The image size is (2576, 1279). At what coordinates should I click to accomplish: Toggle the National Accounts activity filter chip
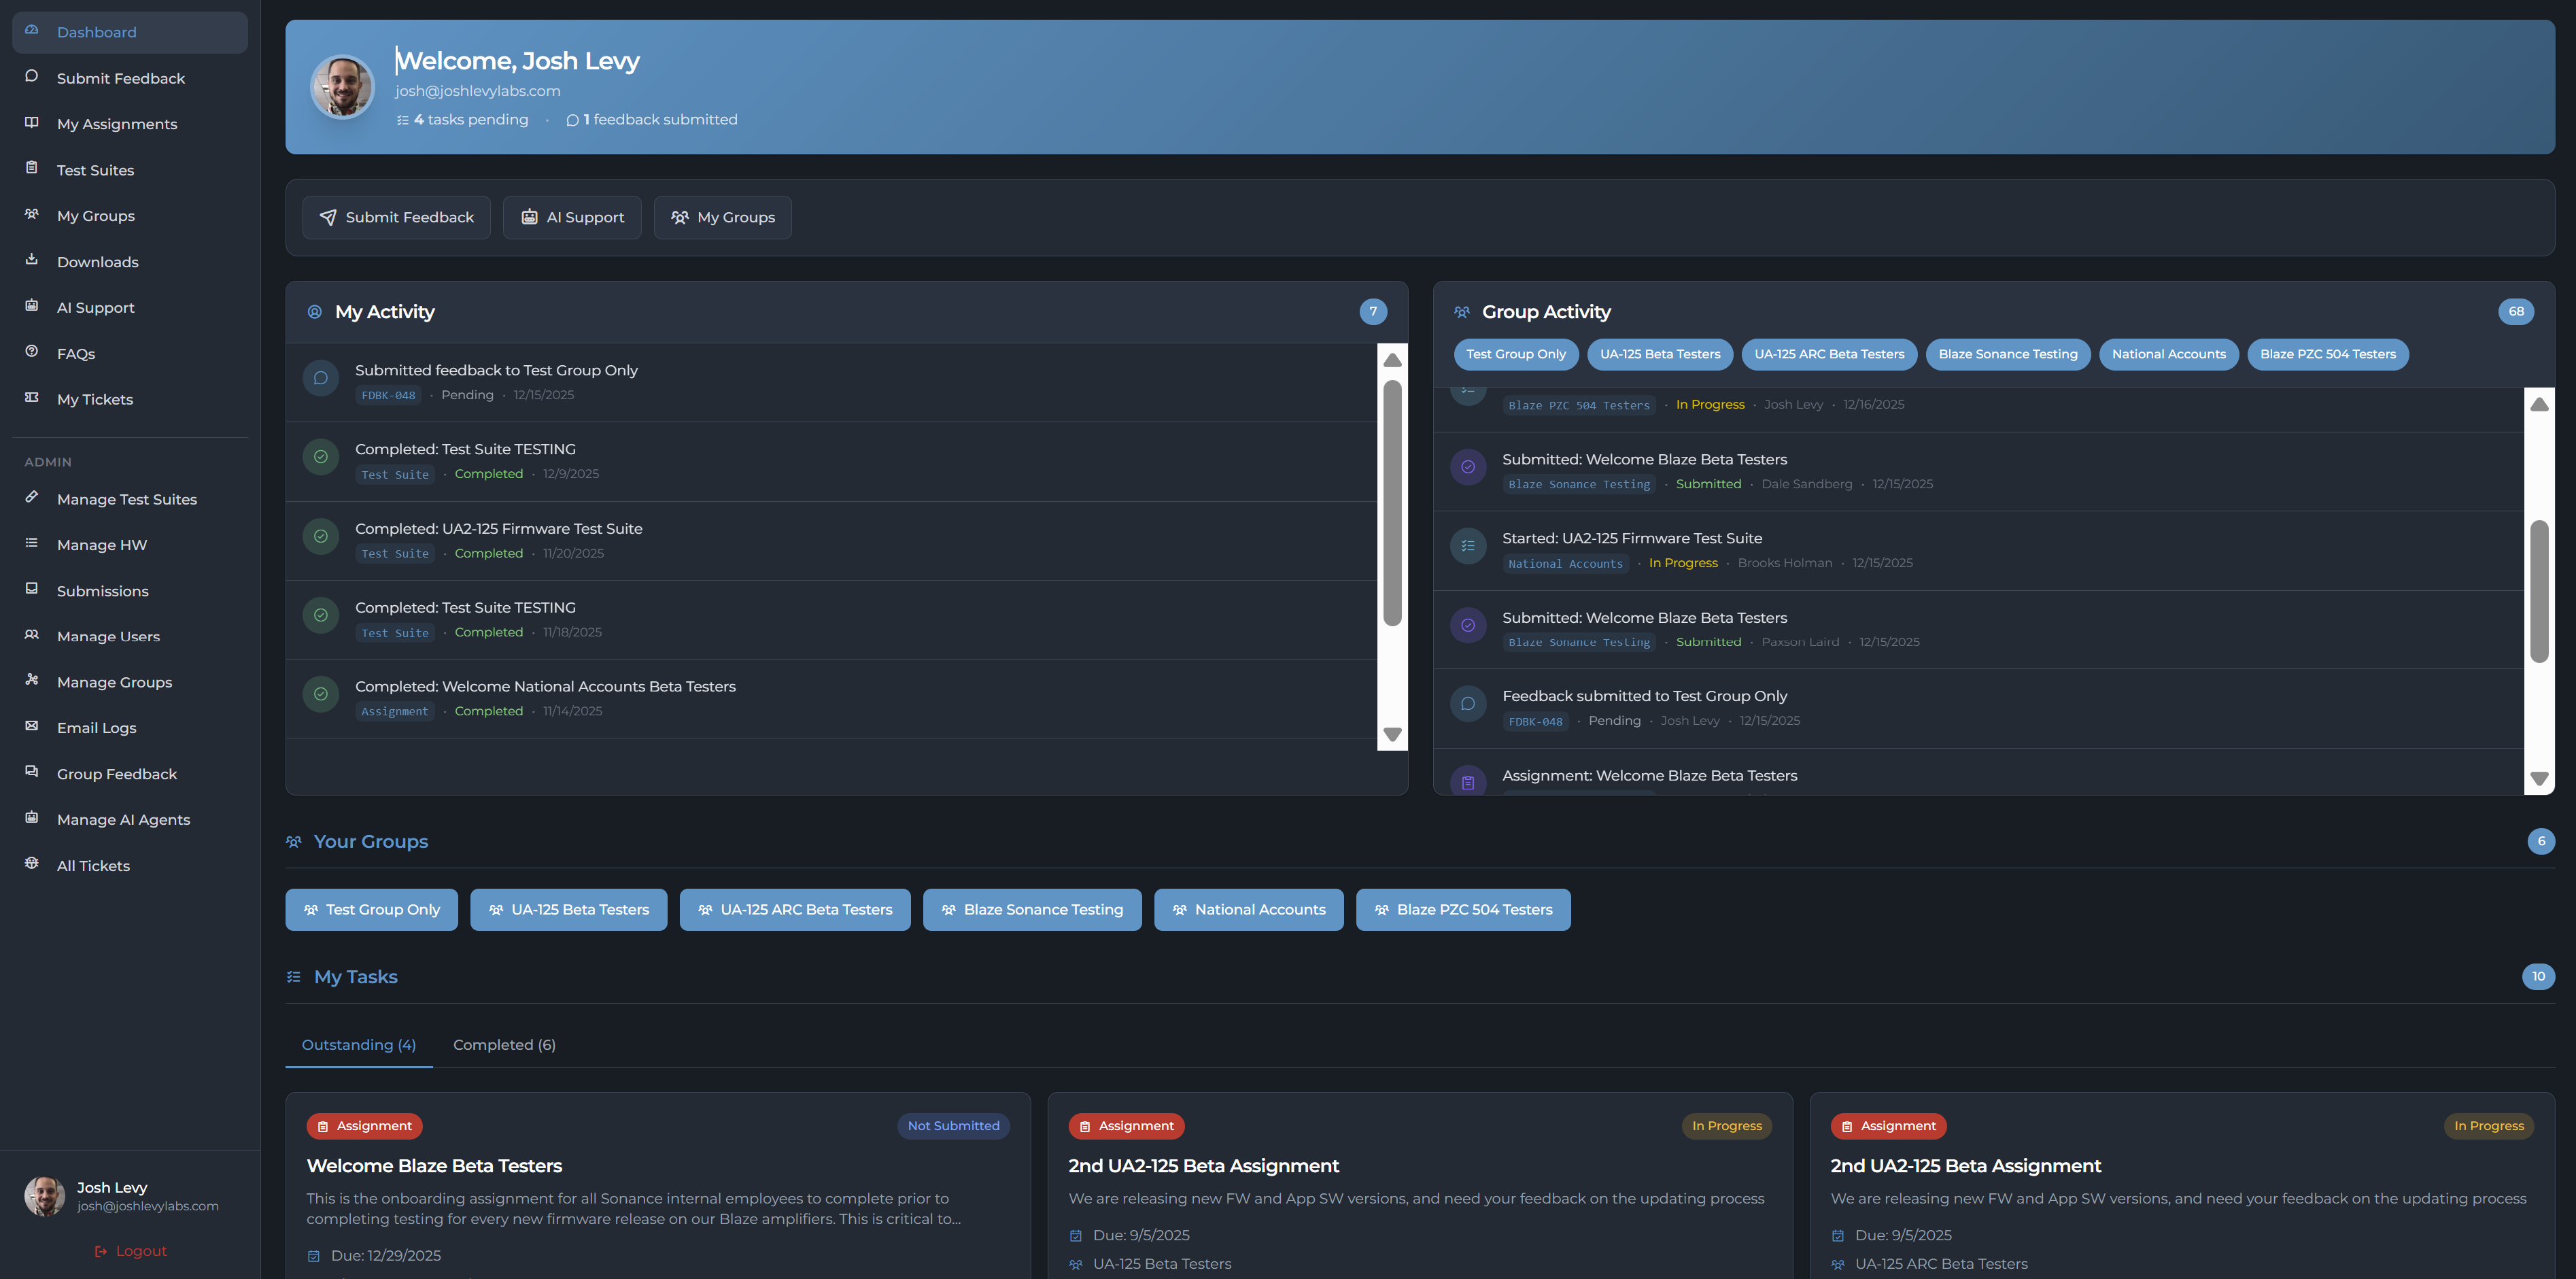pos(2168,354)
